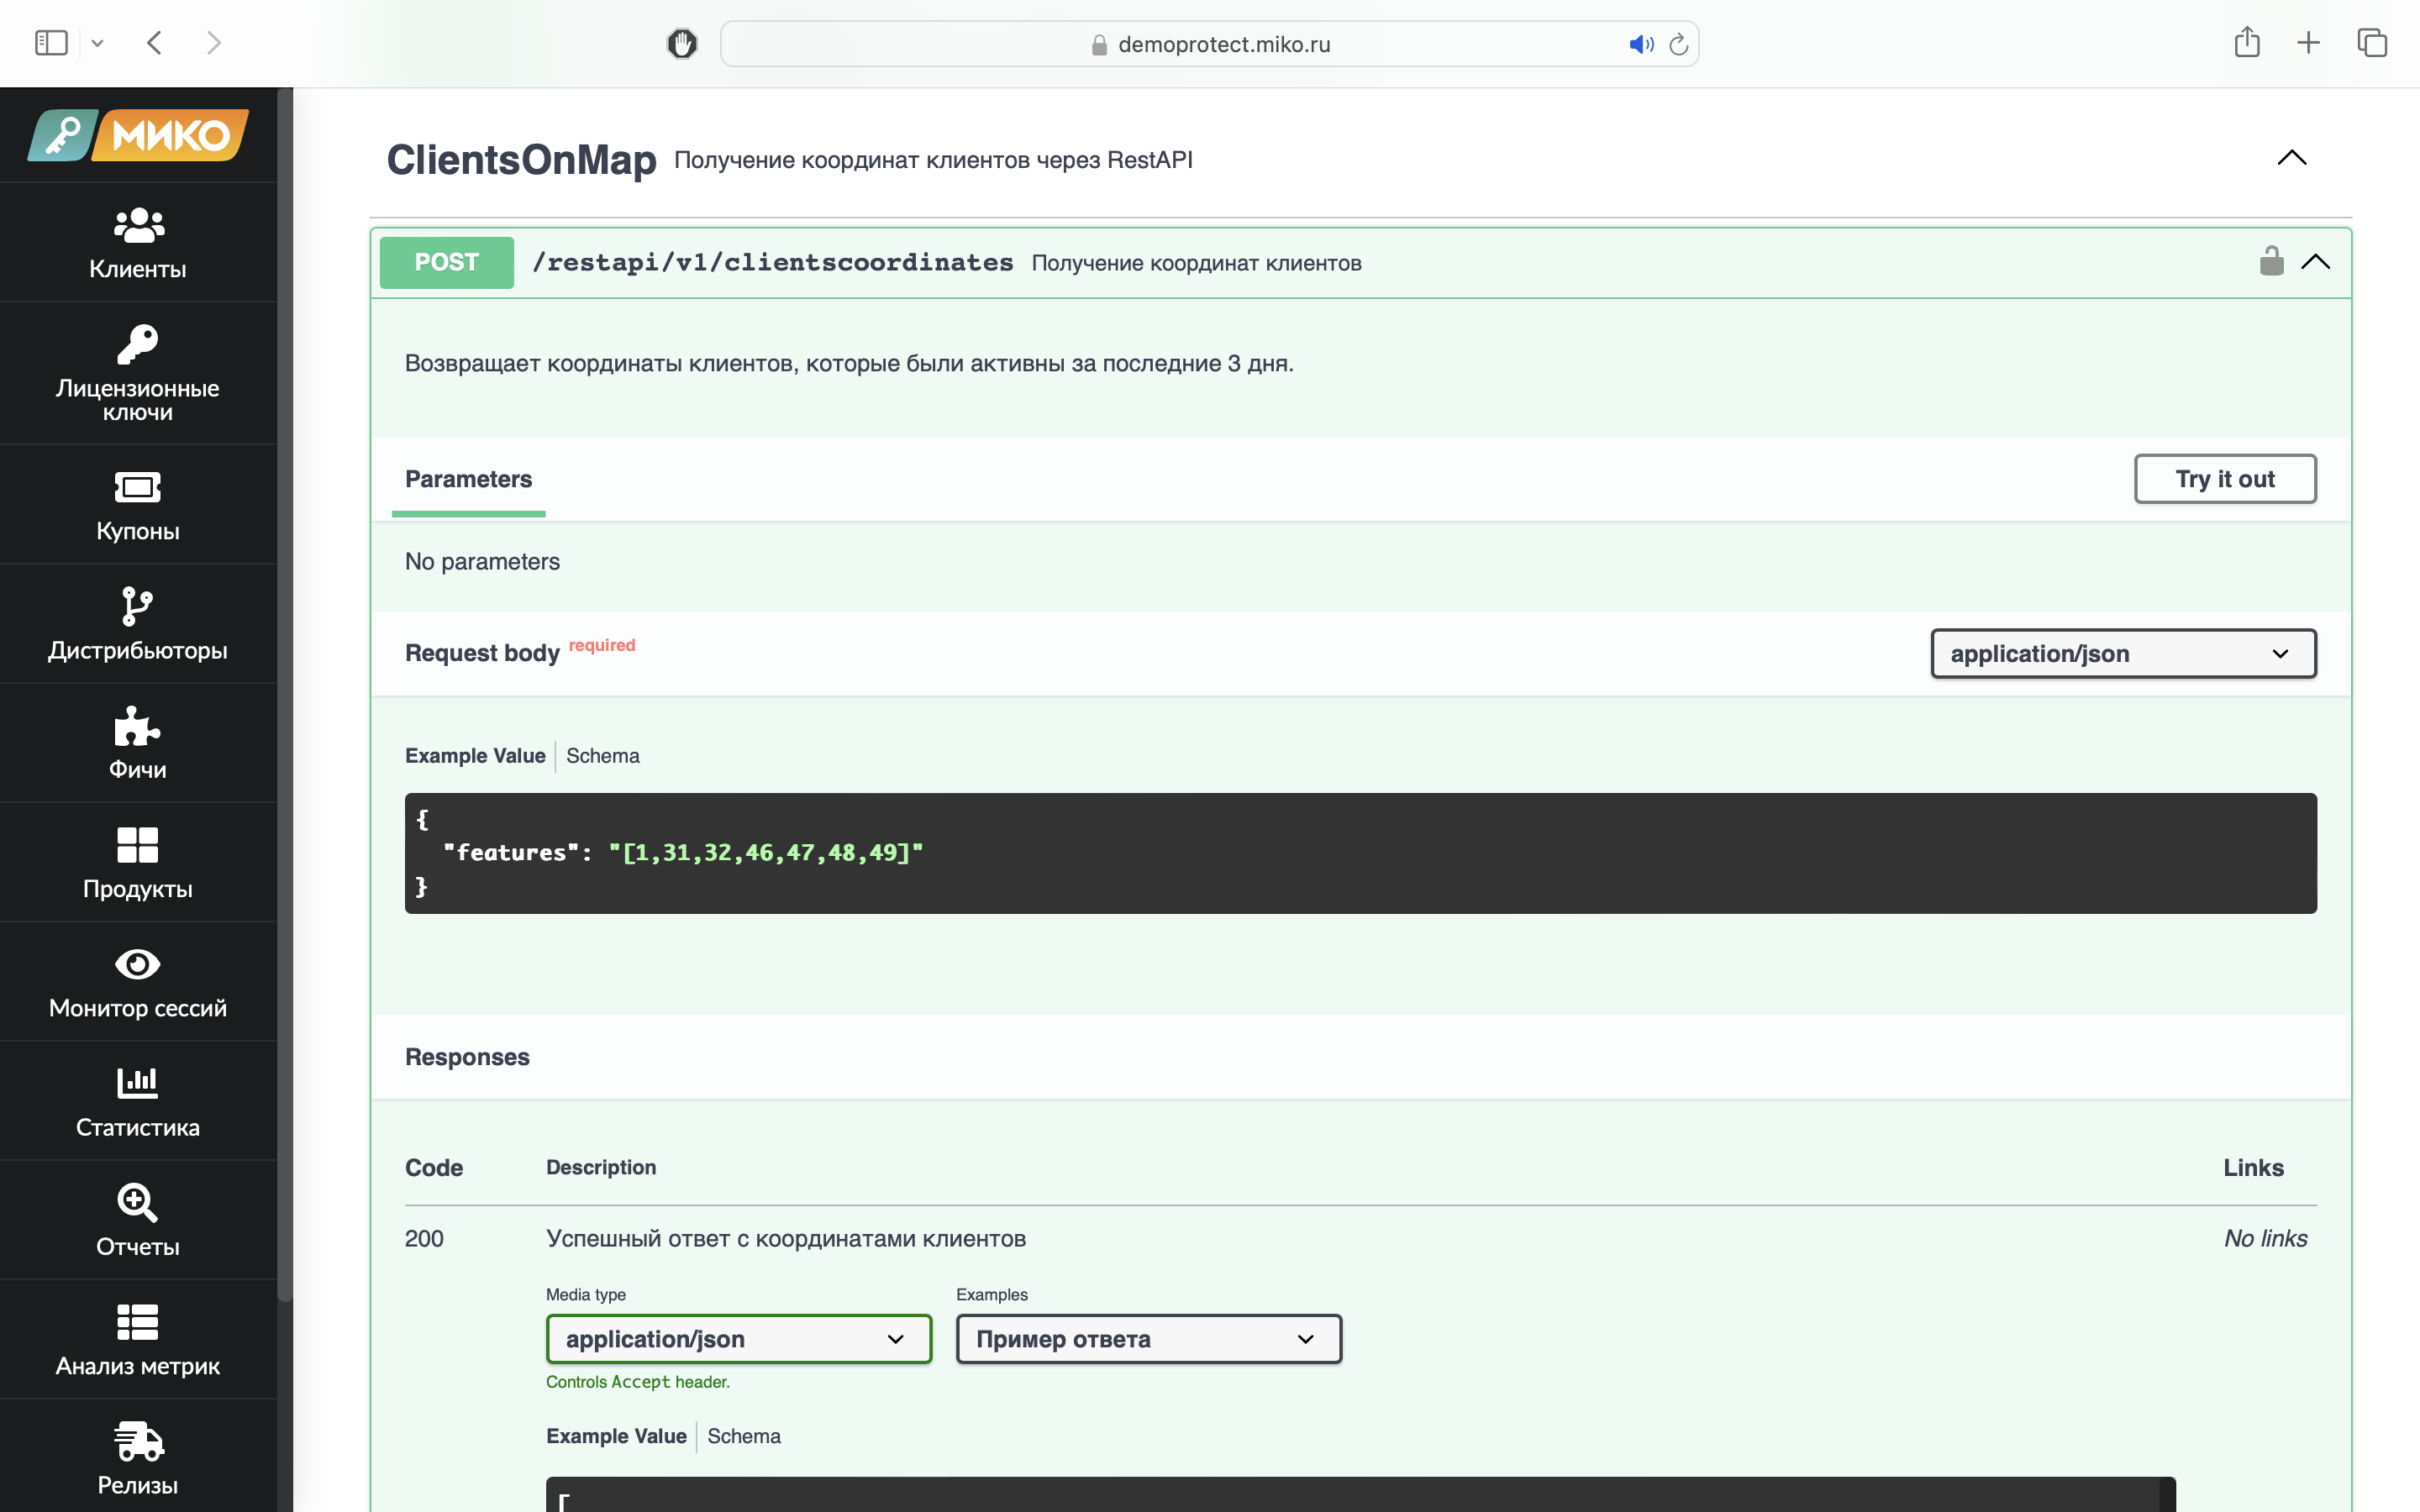Click the Дистрибьюторы sidebar label
The width and height of the screenshot is (2420, 1512).
(x=138, y=650)
